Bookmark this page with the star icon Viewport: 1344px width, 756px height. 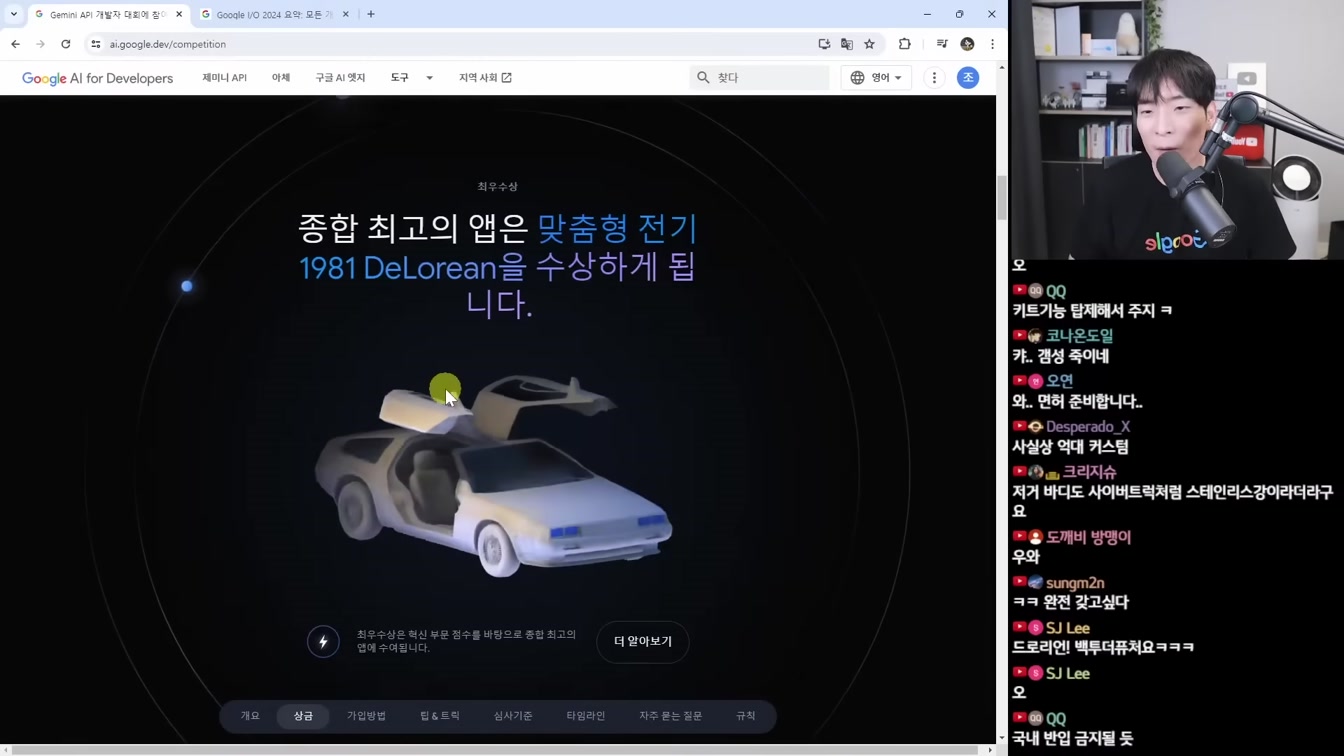[870, 44]
